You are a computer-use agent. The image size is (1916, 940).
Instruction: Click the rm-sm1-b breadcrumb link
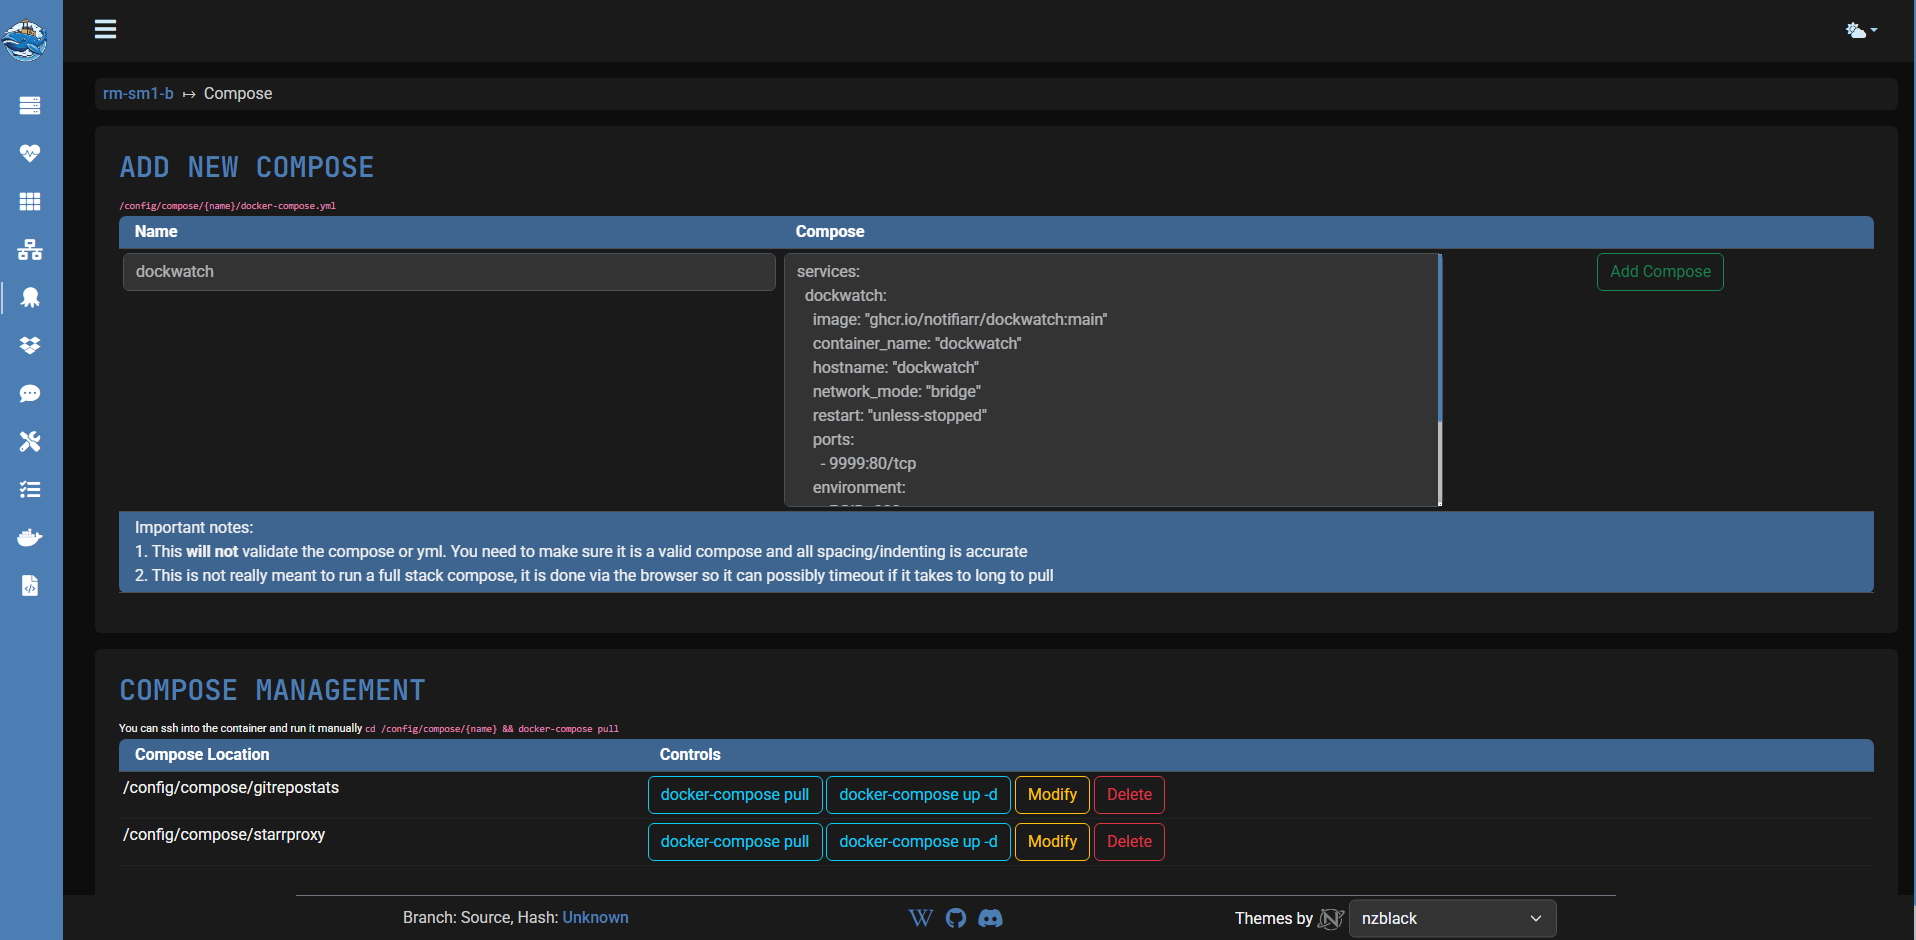[138, 93]
